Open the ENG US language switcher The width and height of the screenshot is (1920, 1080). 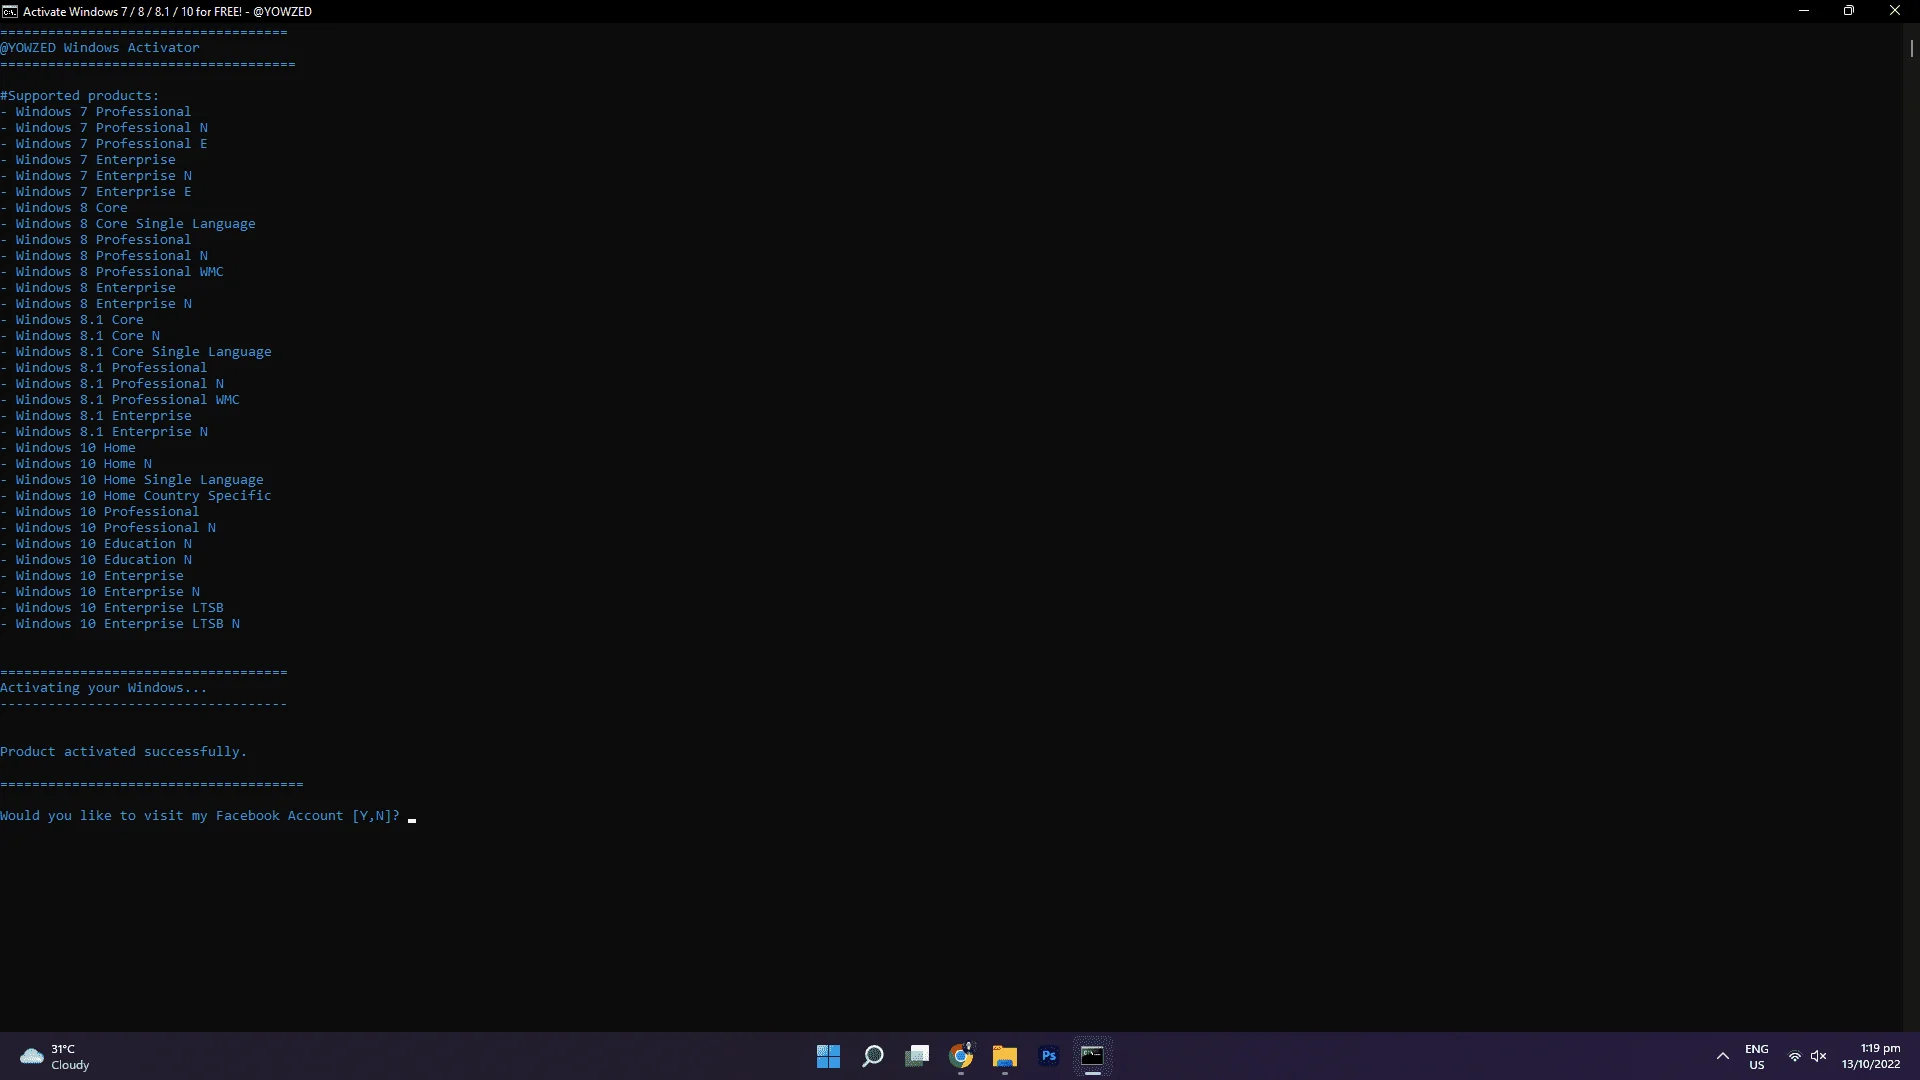pyautogui.click(x=1757, y=1057)
